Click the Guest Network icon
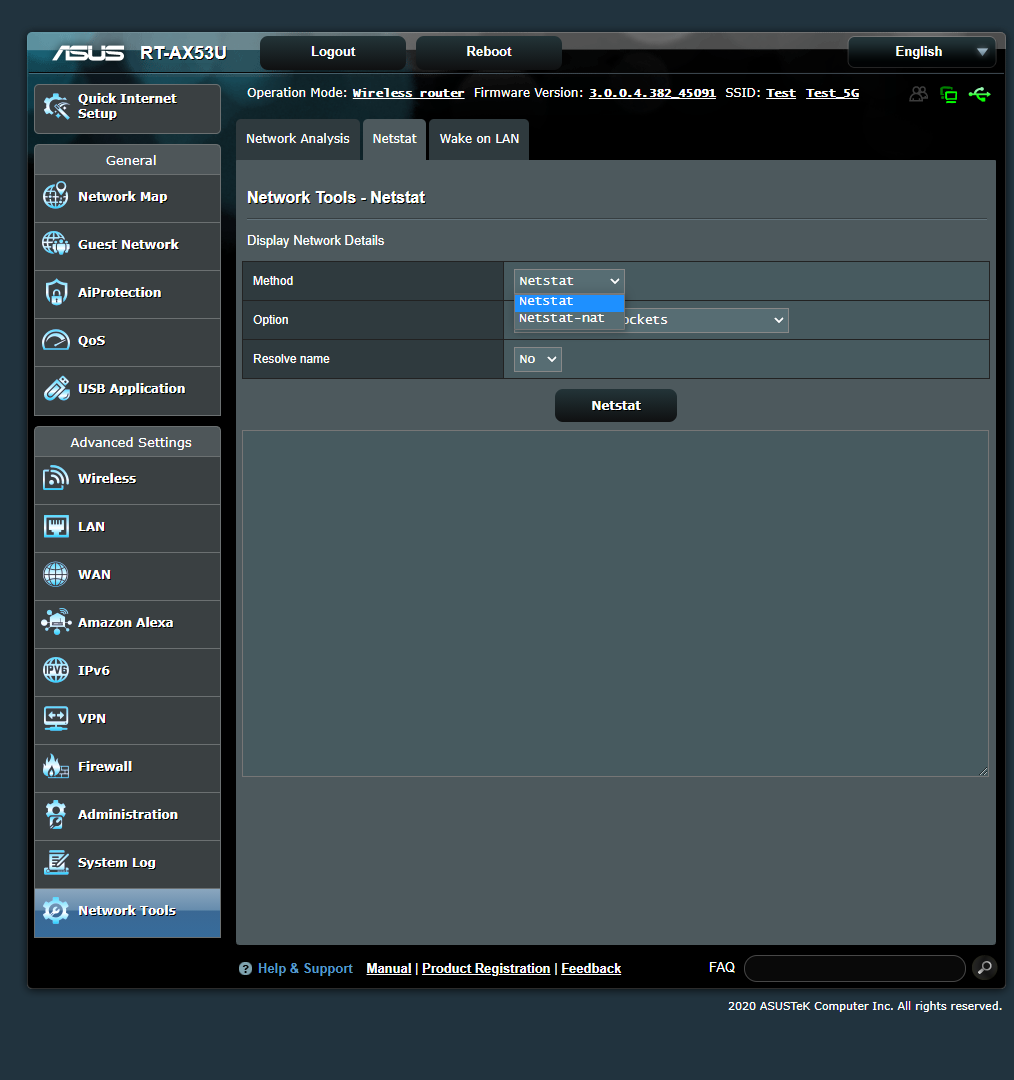Image resolution: width=1014 pixels, height=1080 pixels. pyautogui.click(x=56, y=244)
